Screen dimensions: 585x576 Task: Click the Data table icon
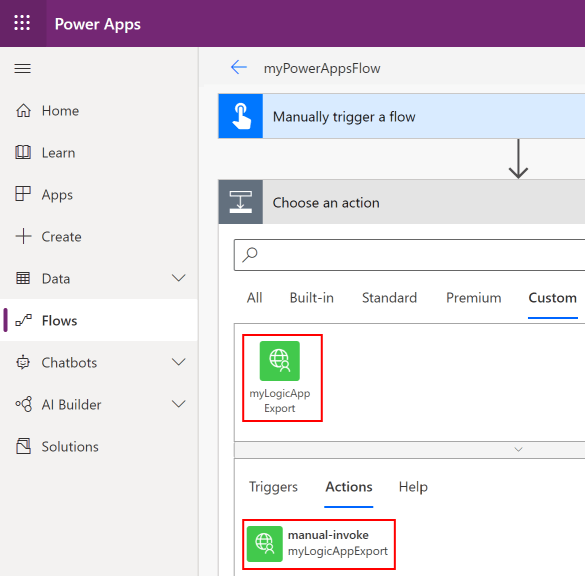pos(23,278)
